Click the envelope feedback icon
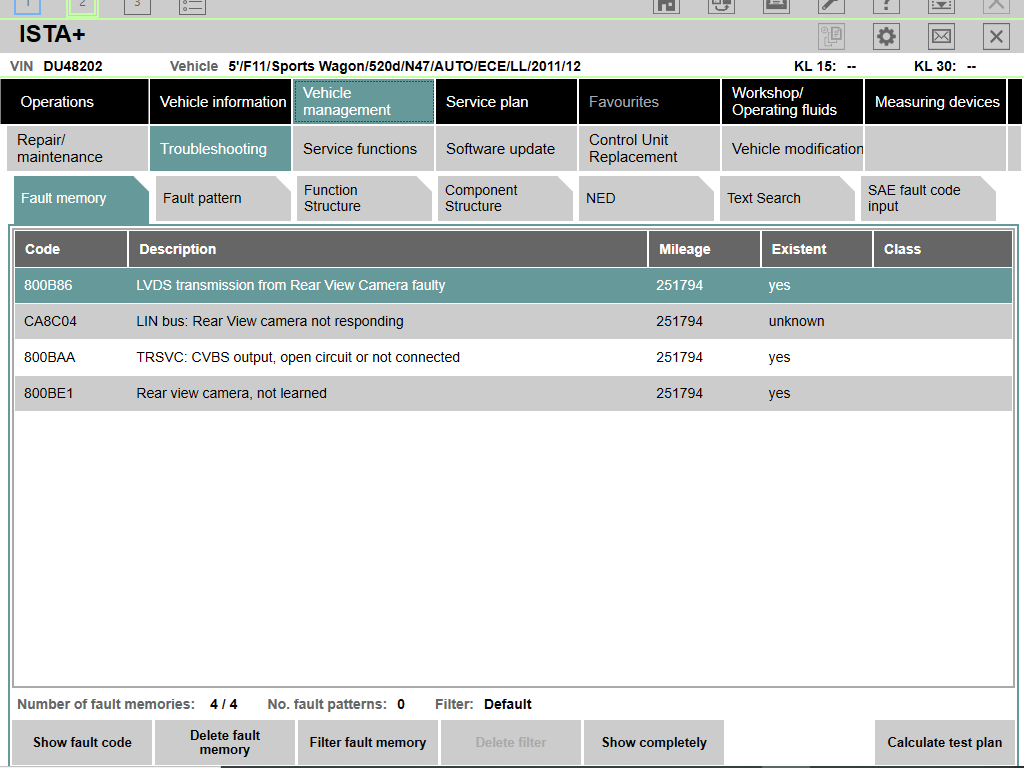 (941, 36)
